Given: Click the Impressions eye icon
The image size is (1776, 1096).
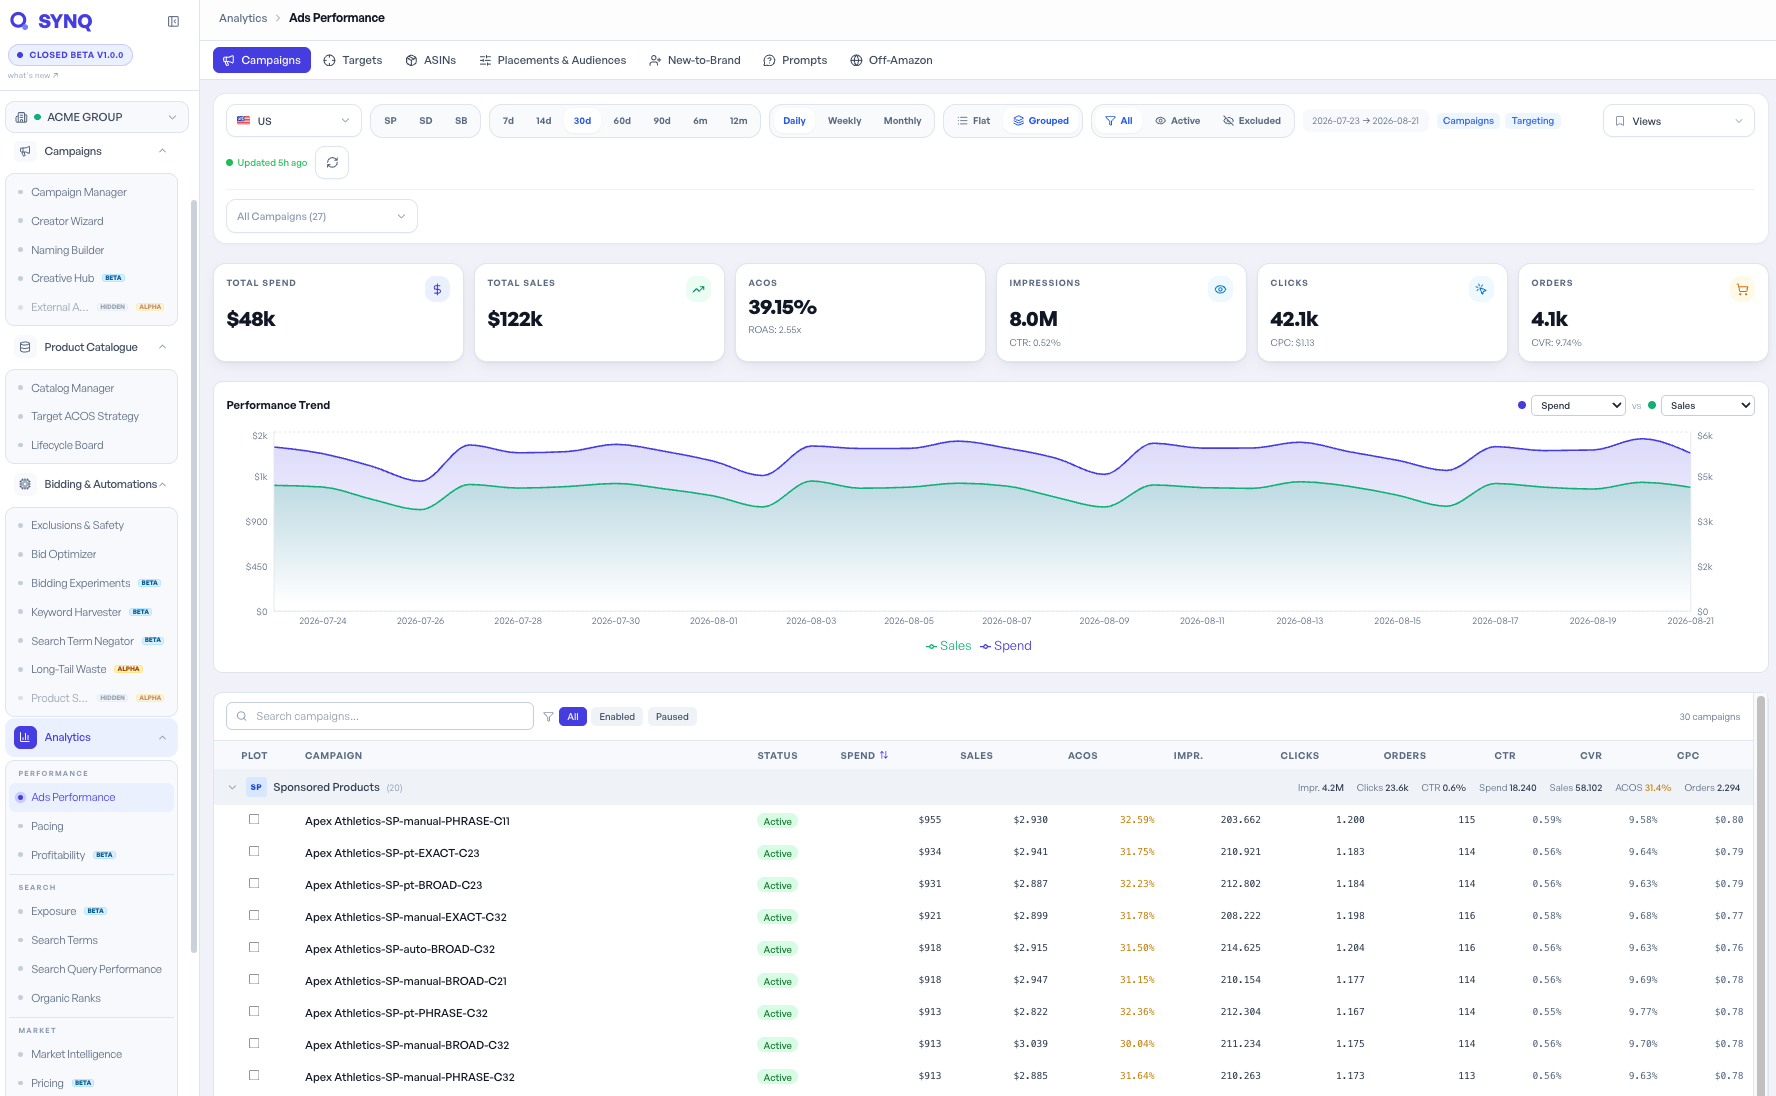Looking at the screenshot, I should (1220, 289).
